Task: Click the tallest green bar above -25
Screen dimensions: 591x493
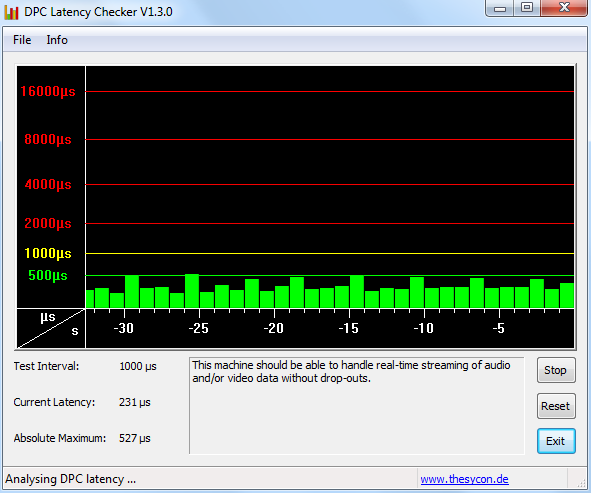Action: click(x=192, y=291)
